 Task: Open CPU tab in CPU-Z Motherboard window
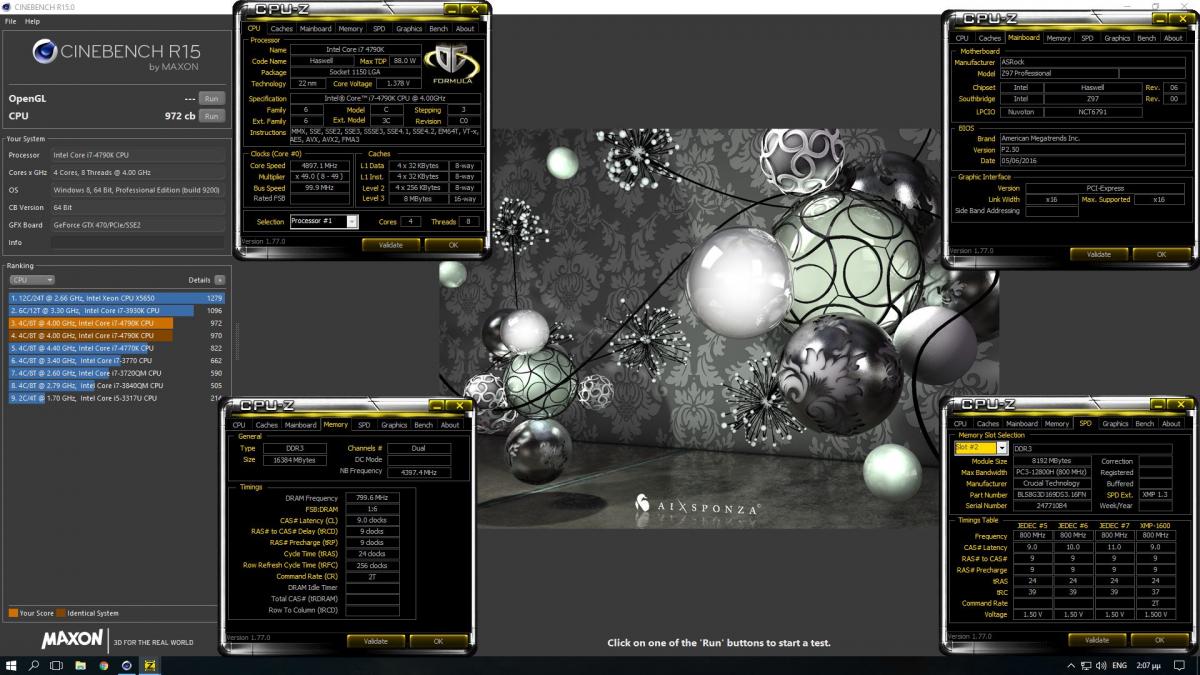(x=961, y=38)
